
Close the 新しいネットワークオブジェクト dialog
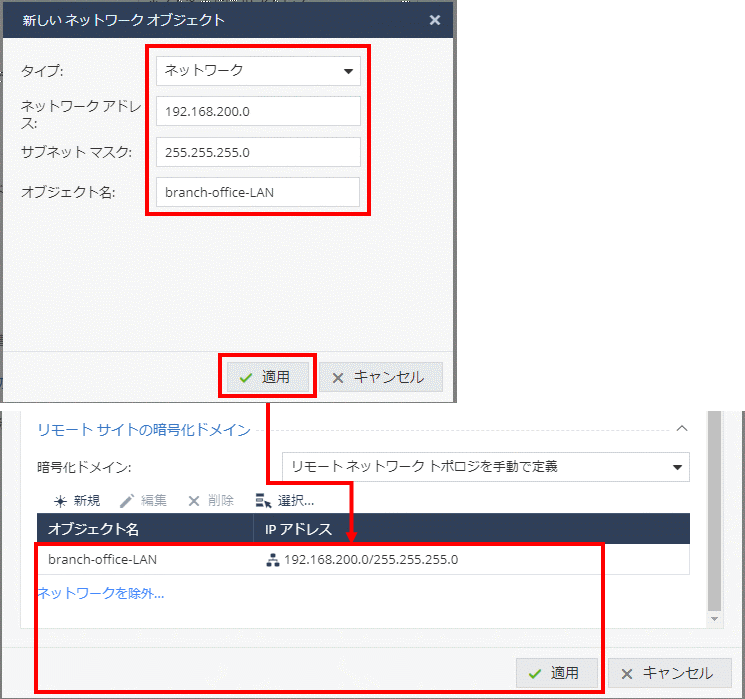tap(434, 20)
